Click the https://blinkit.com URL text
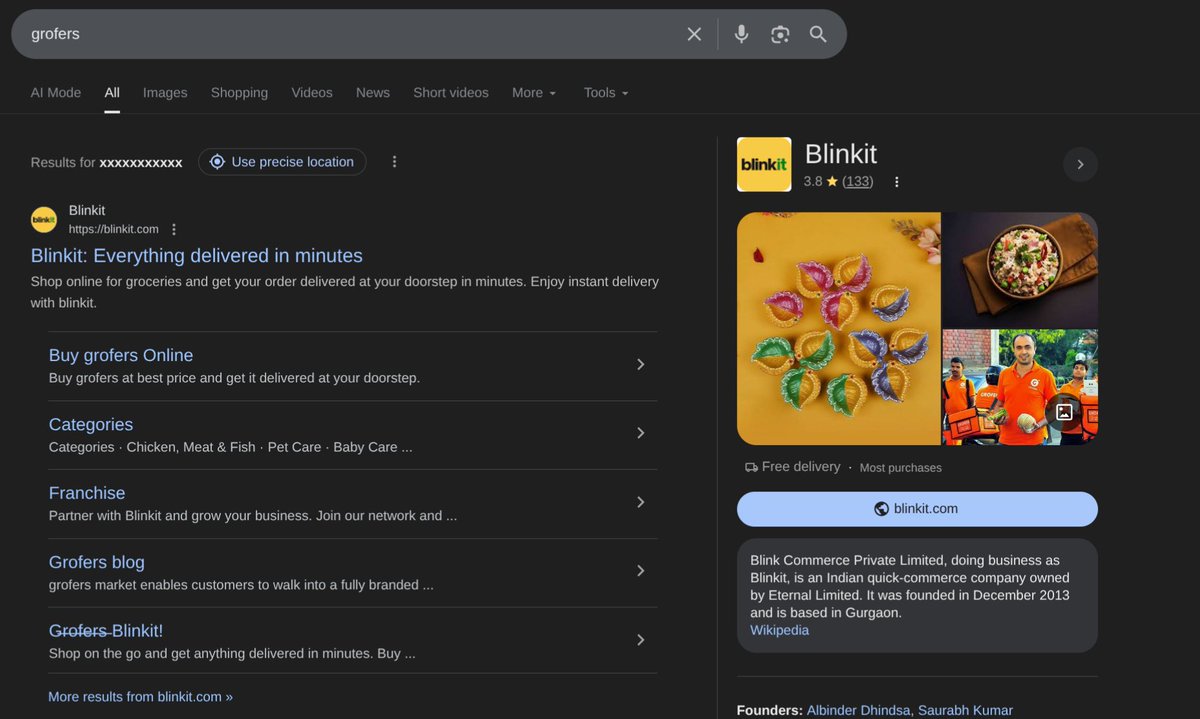This screenshot has height=719, width=1200. point(114,229)
